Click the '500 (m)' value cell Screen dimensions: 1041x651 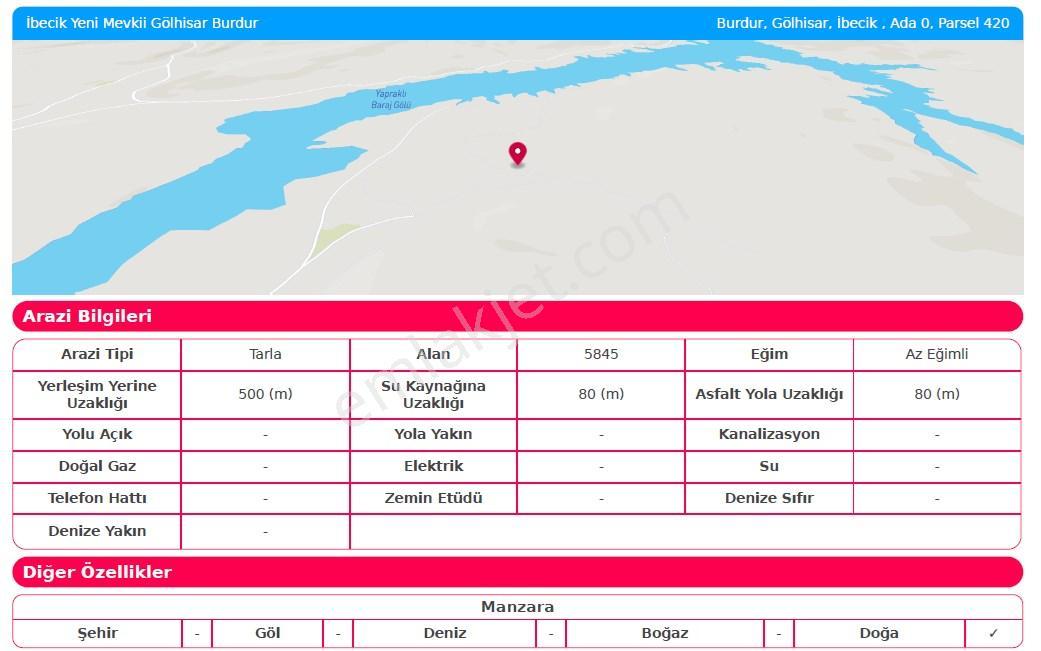click(x=266, y=394)
